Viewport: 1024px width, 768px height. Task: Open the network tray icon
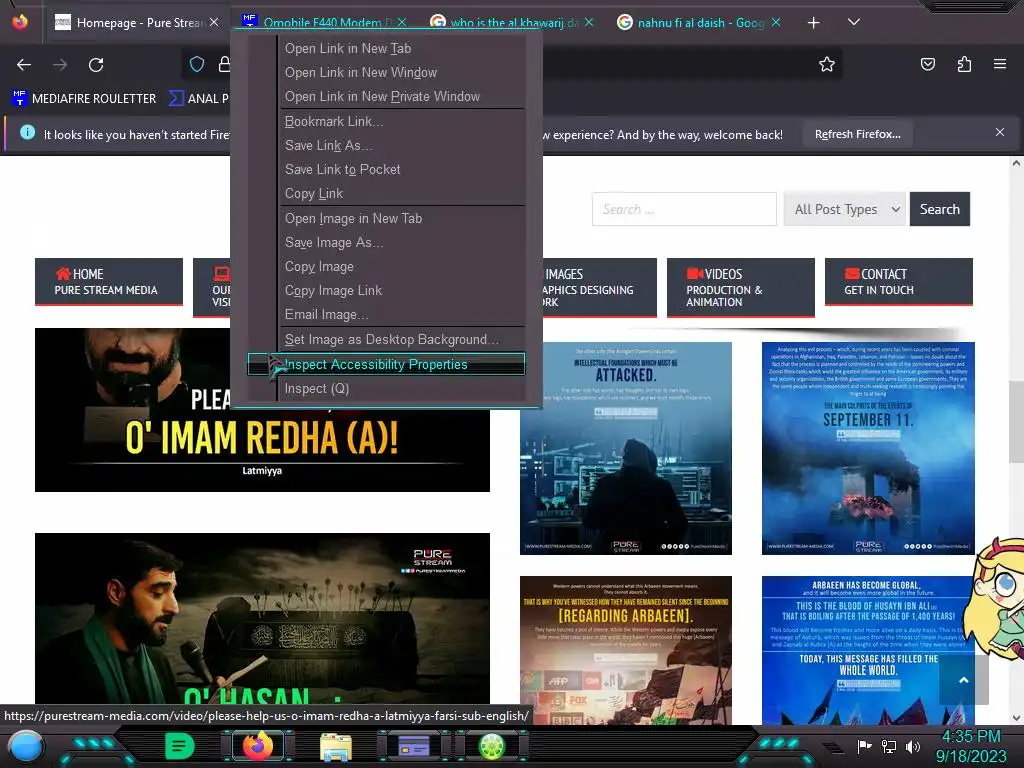click(889, 746)
